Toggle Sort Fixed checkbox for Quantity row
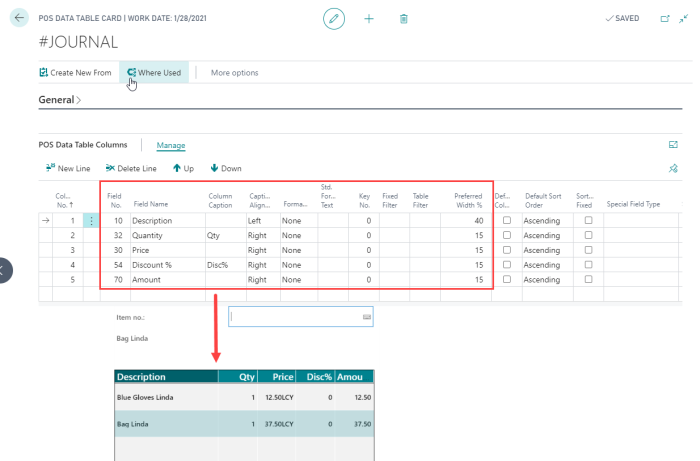Viewport: 700px width, 461px height. click(588, 235)
